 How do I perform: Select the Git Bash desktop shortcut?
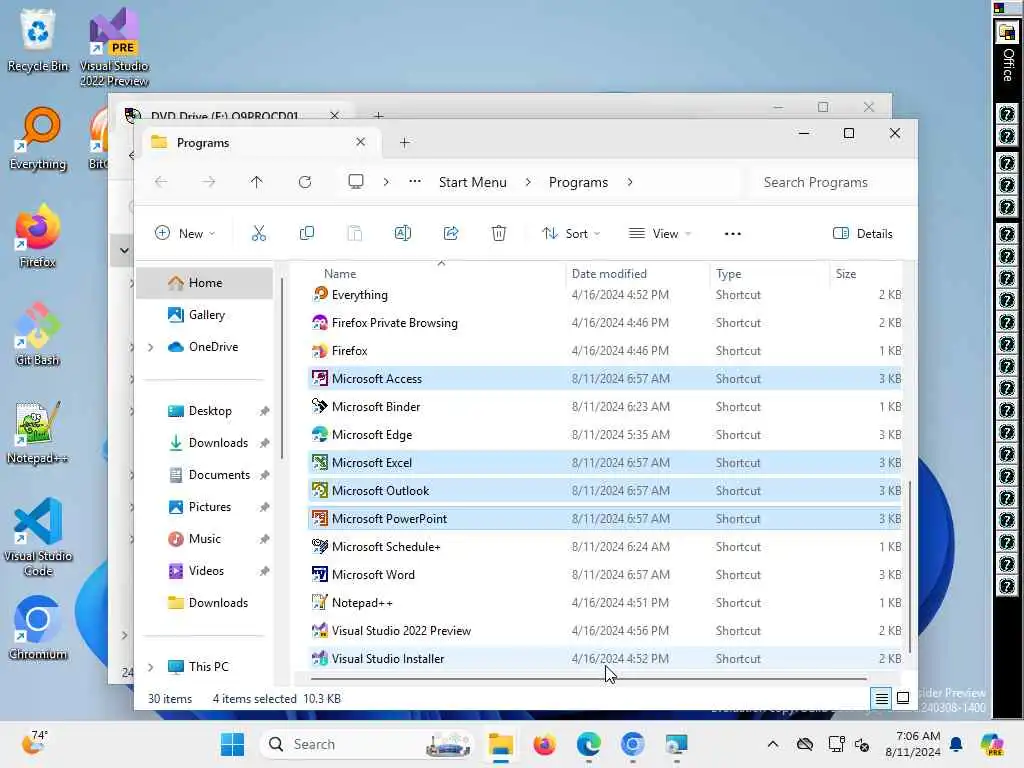tap(38, 334)
